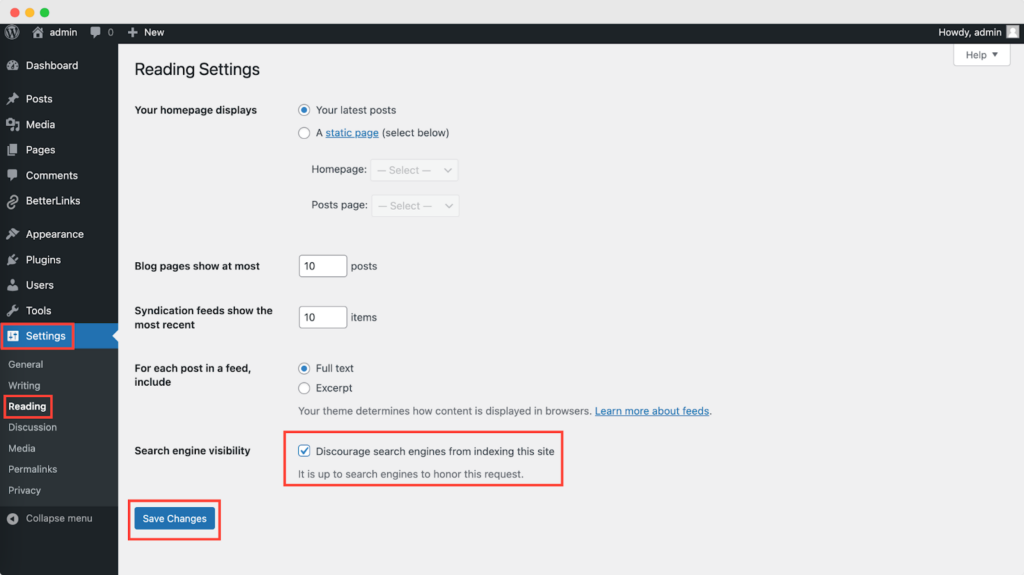Click New in the admin bar
Image resolution: width=1024 pixels, height=575 pixels.
(x=154, y=32)
